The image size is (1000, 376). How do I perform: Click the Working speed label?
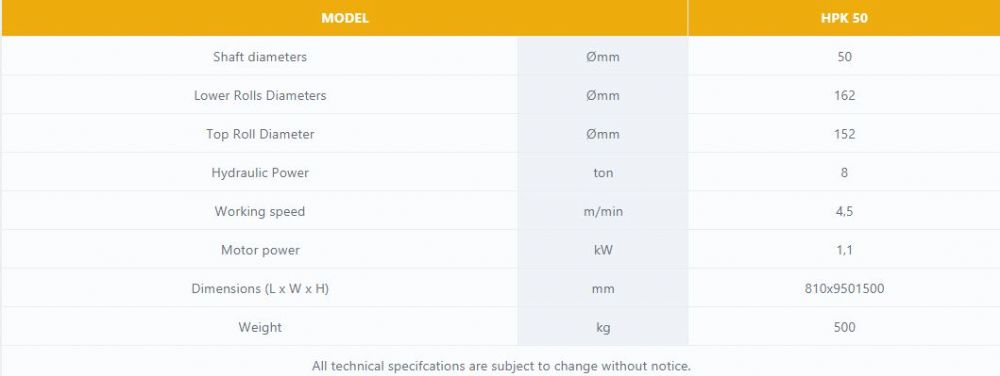coord(260,212)
